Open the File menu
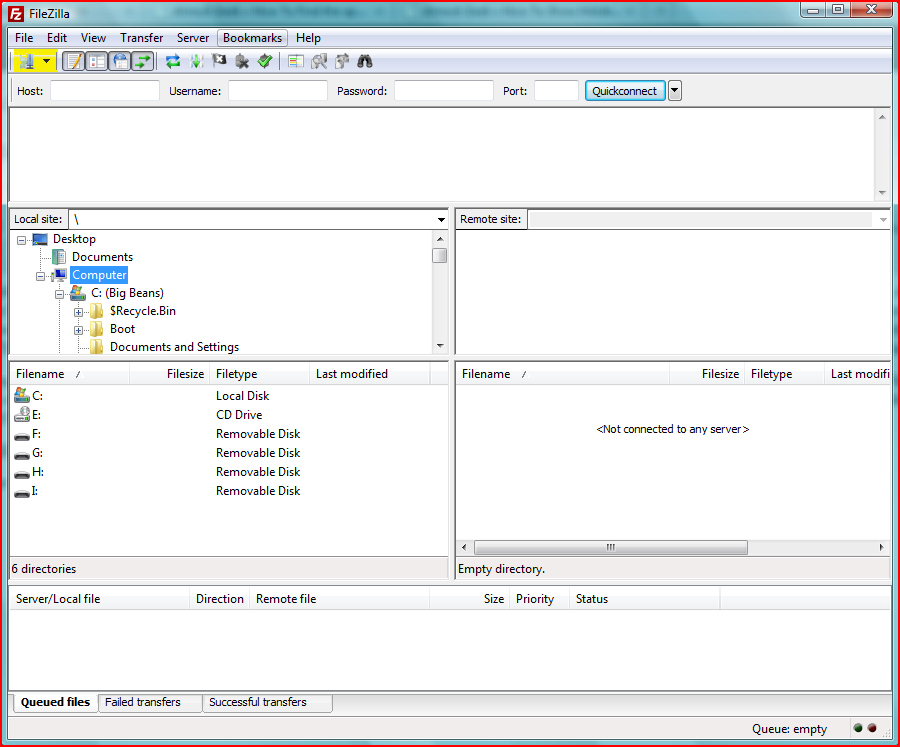 point(24,38)
